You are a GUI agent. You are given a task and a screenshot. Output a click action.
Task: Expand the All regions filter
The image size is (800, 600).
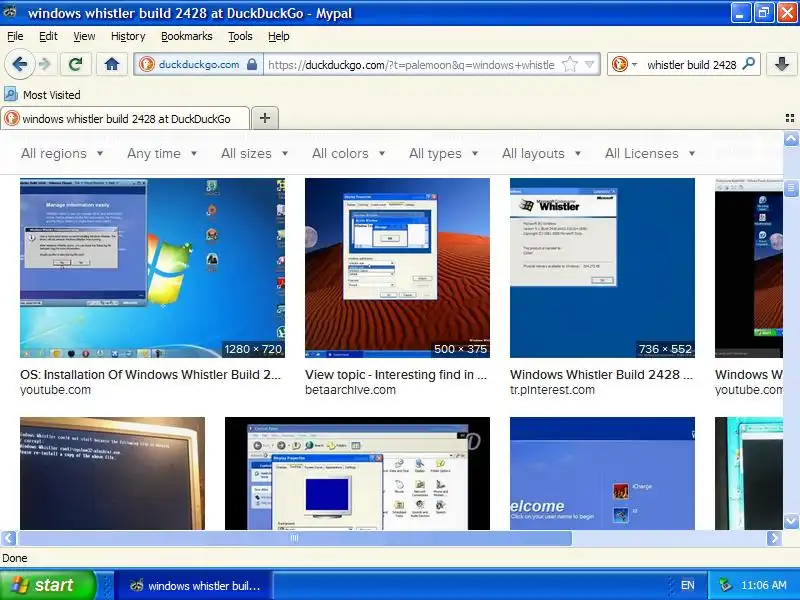coord(62,154)
